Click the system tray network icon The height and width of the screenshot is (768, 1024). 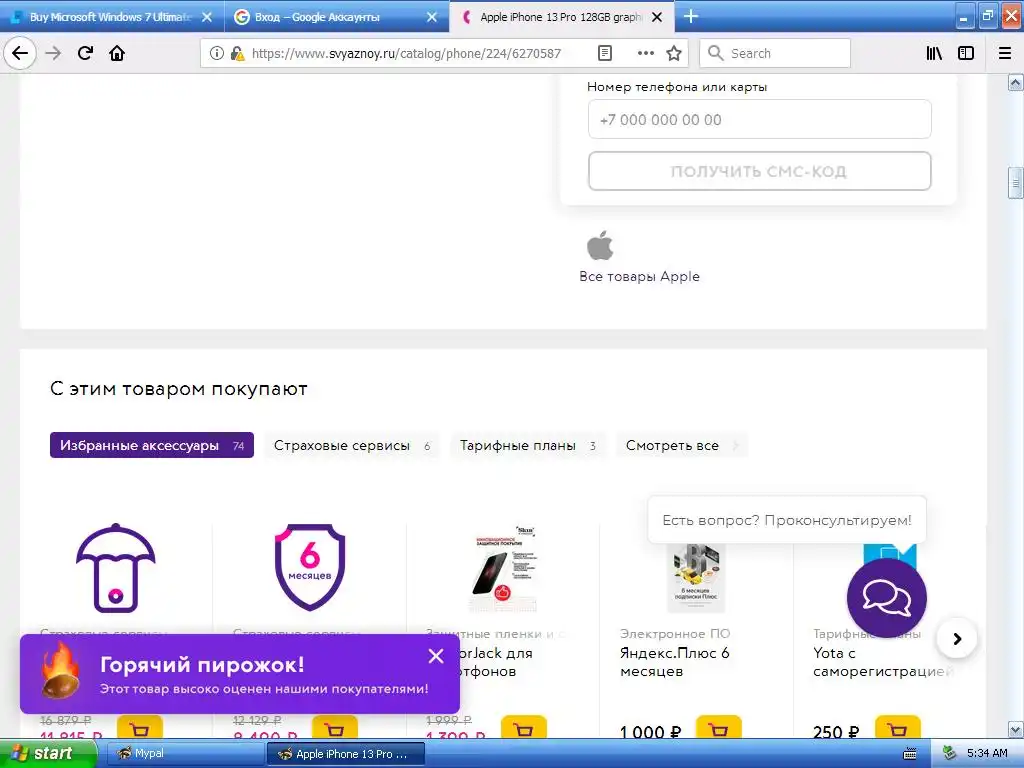click(x=949, y=754)
